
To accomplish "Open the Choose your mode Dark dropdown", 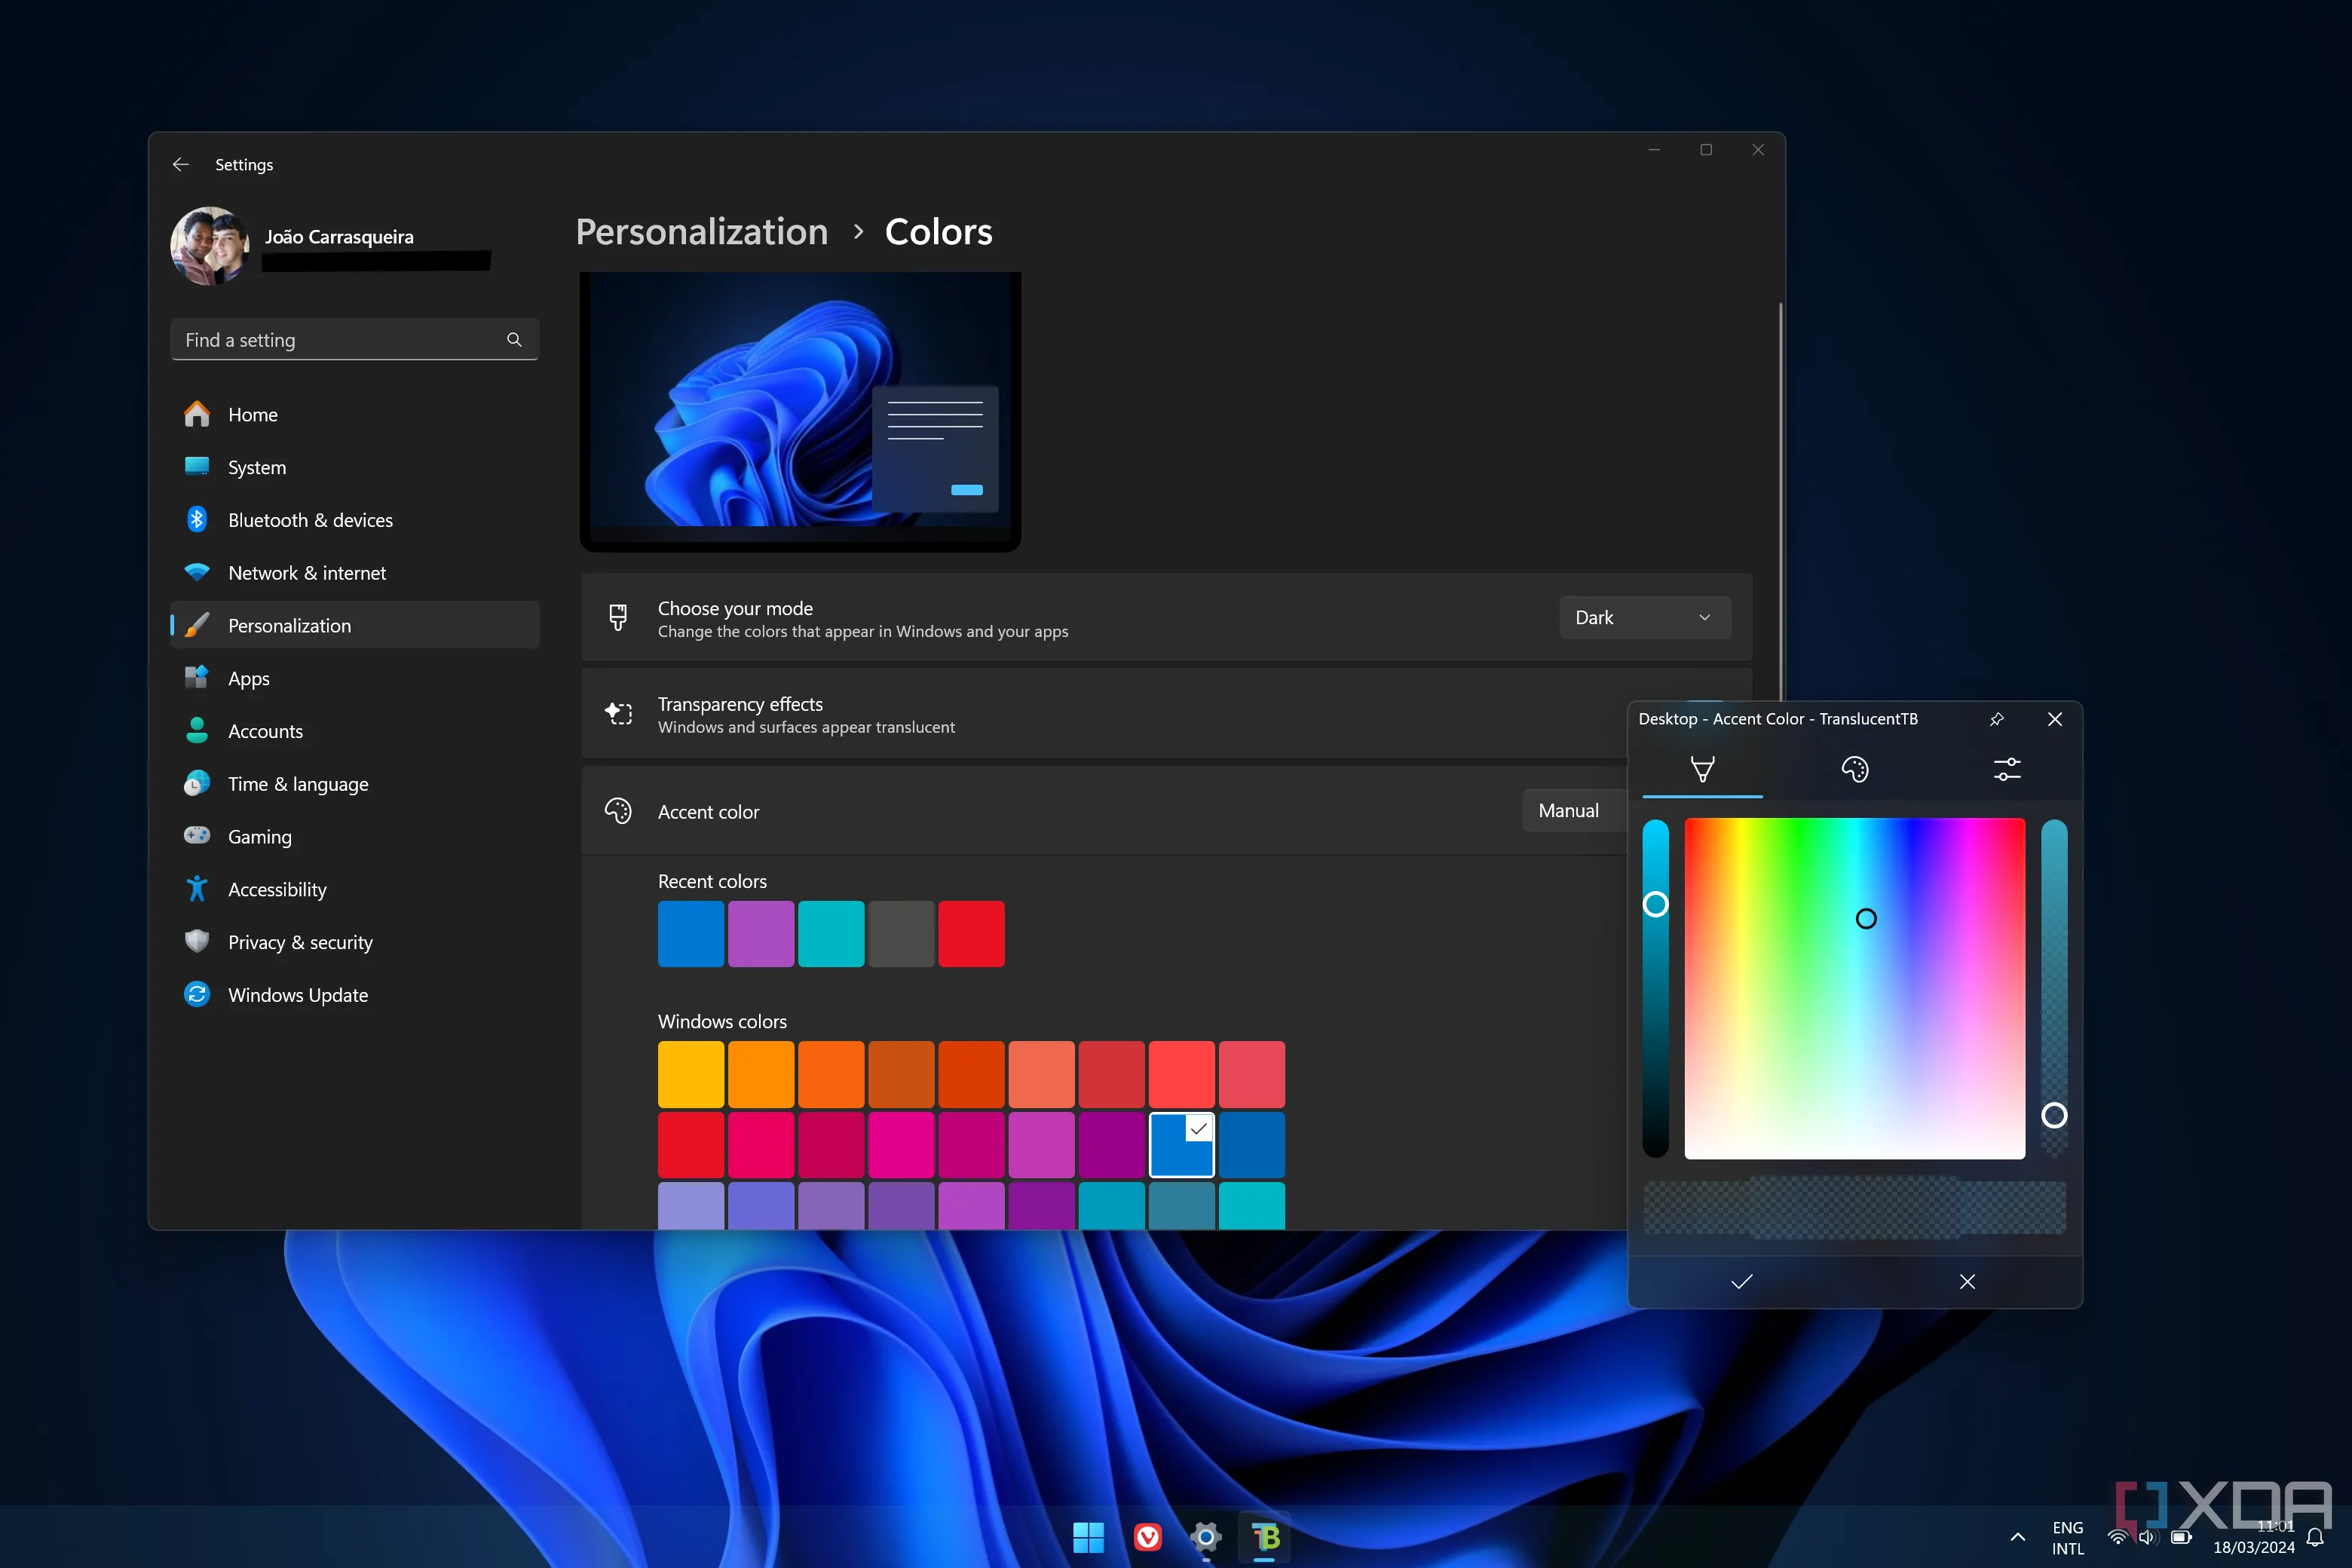I will pyautogui.click(x=1645, y=618).
